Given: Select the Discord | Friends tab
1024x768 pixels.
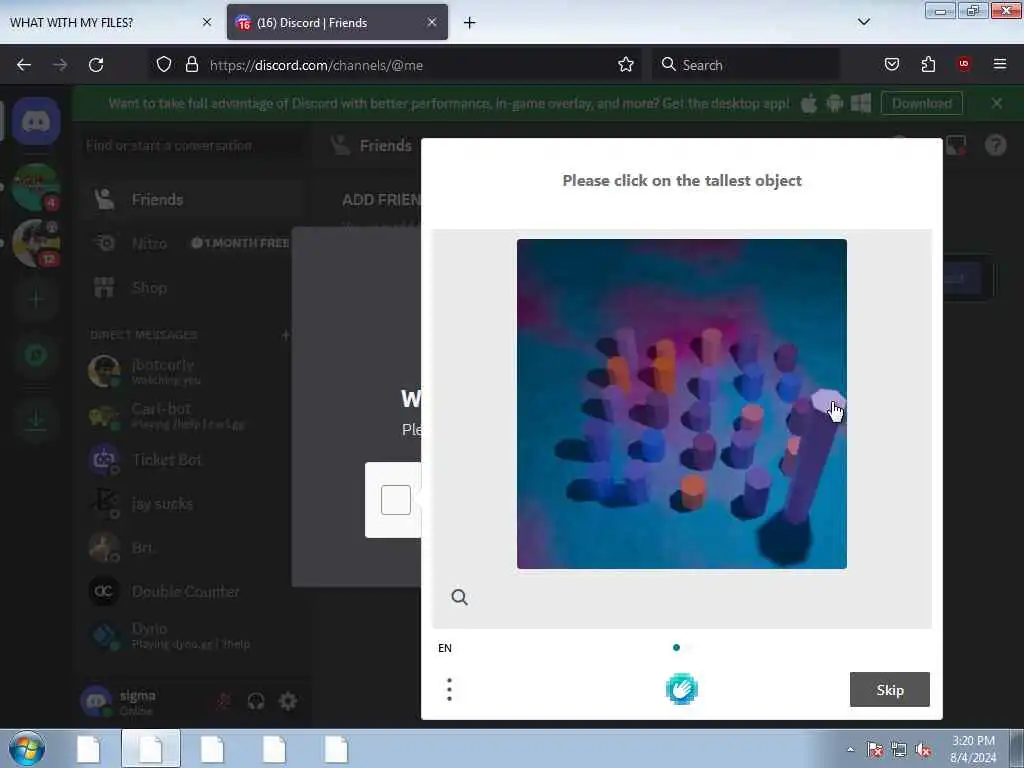Looking at the screenshot, I should (337, 23).
